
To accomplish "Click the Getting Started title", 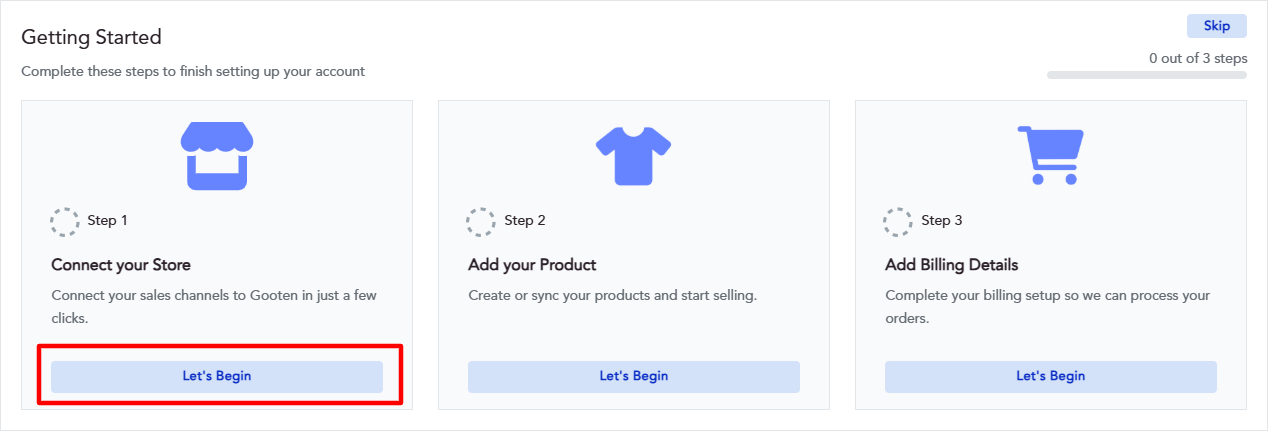I will (92, 37).
